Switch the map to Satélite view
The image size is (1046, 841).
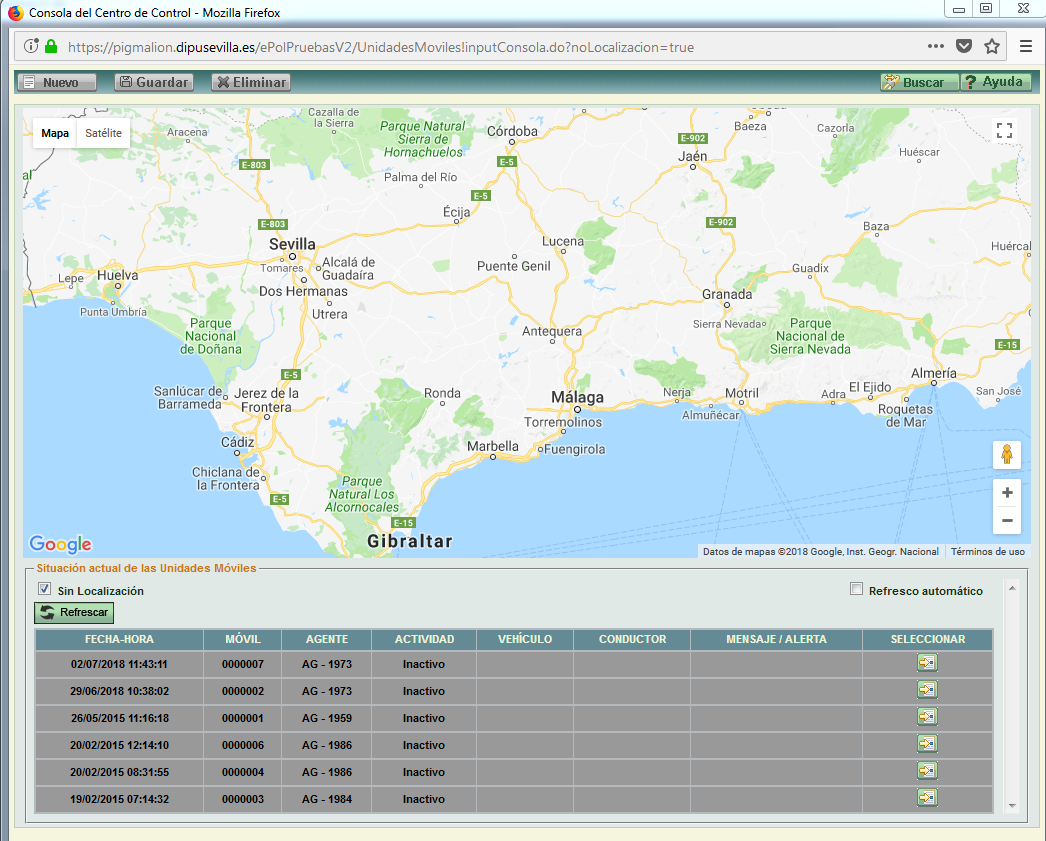pyautogui.click(x=103, y=133)
